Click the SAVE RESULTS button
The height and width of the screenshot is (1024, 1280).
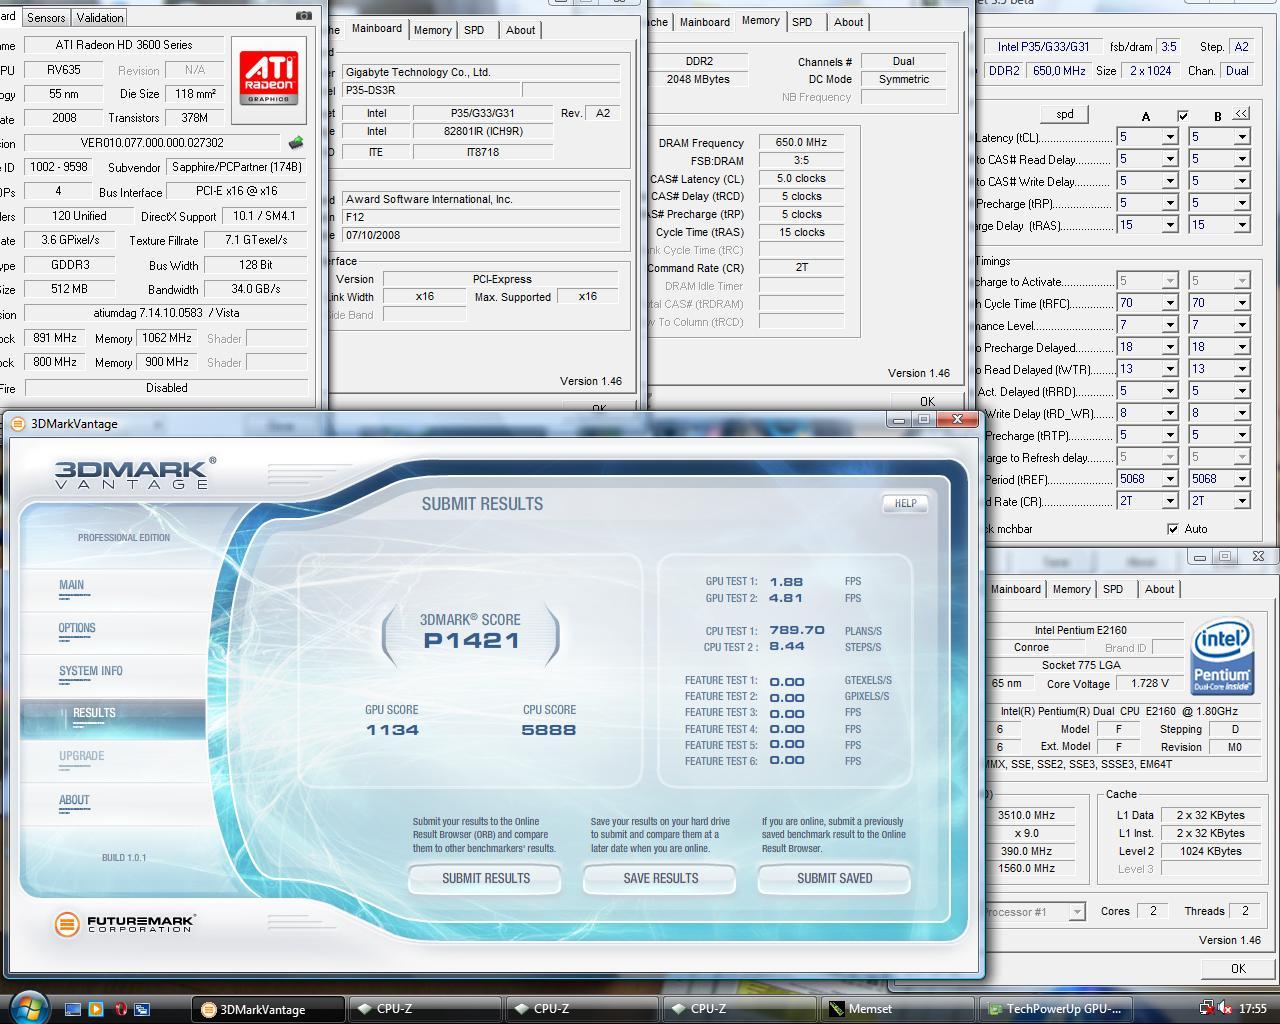pos(660,878)
